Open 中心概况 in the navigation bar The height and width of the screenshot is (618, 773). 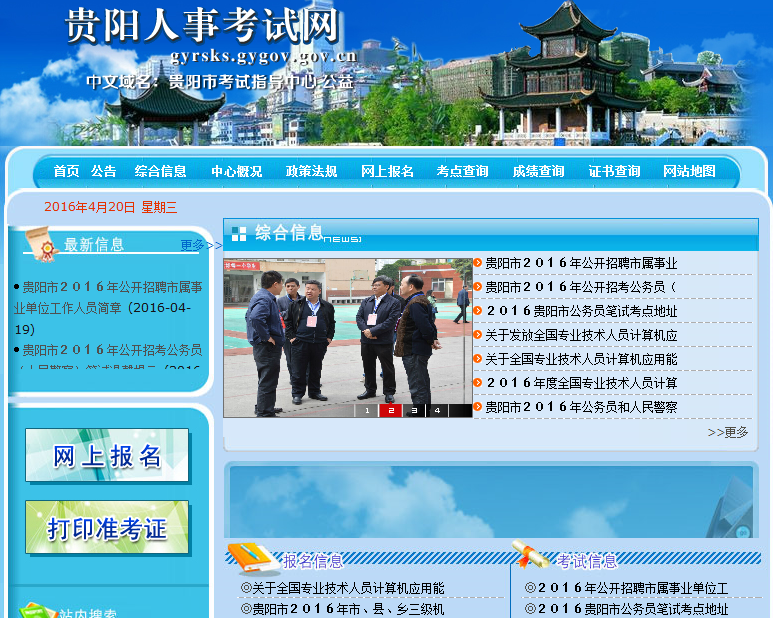point(237,171)
